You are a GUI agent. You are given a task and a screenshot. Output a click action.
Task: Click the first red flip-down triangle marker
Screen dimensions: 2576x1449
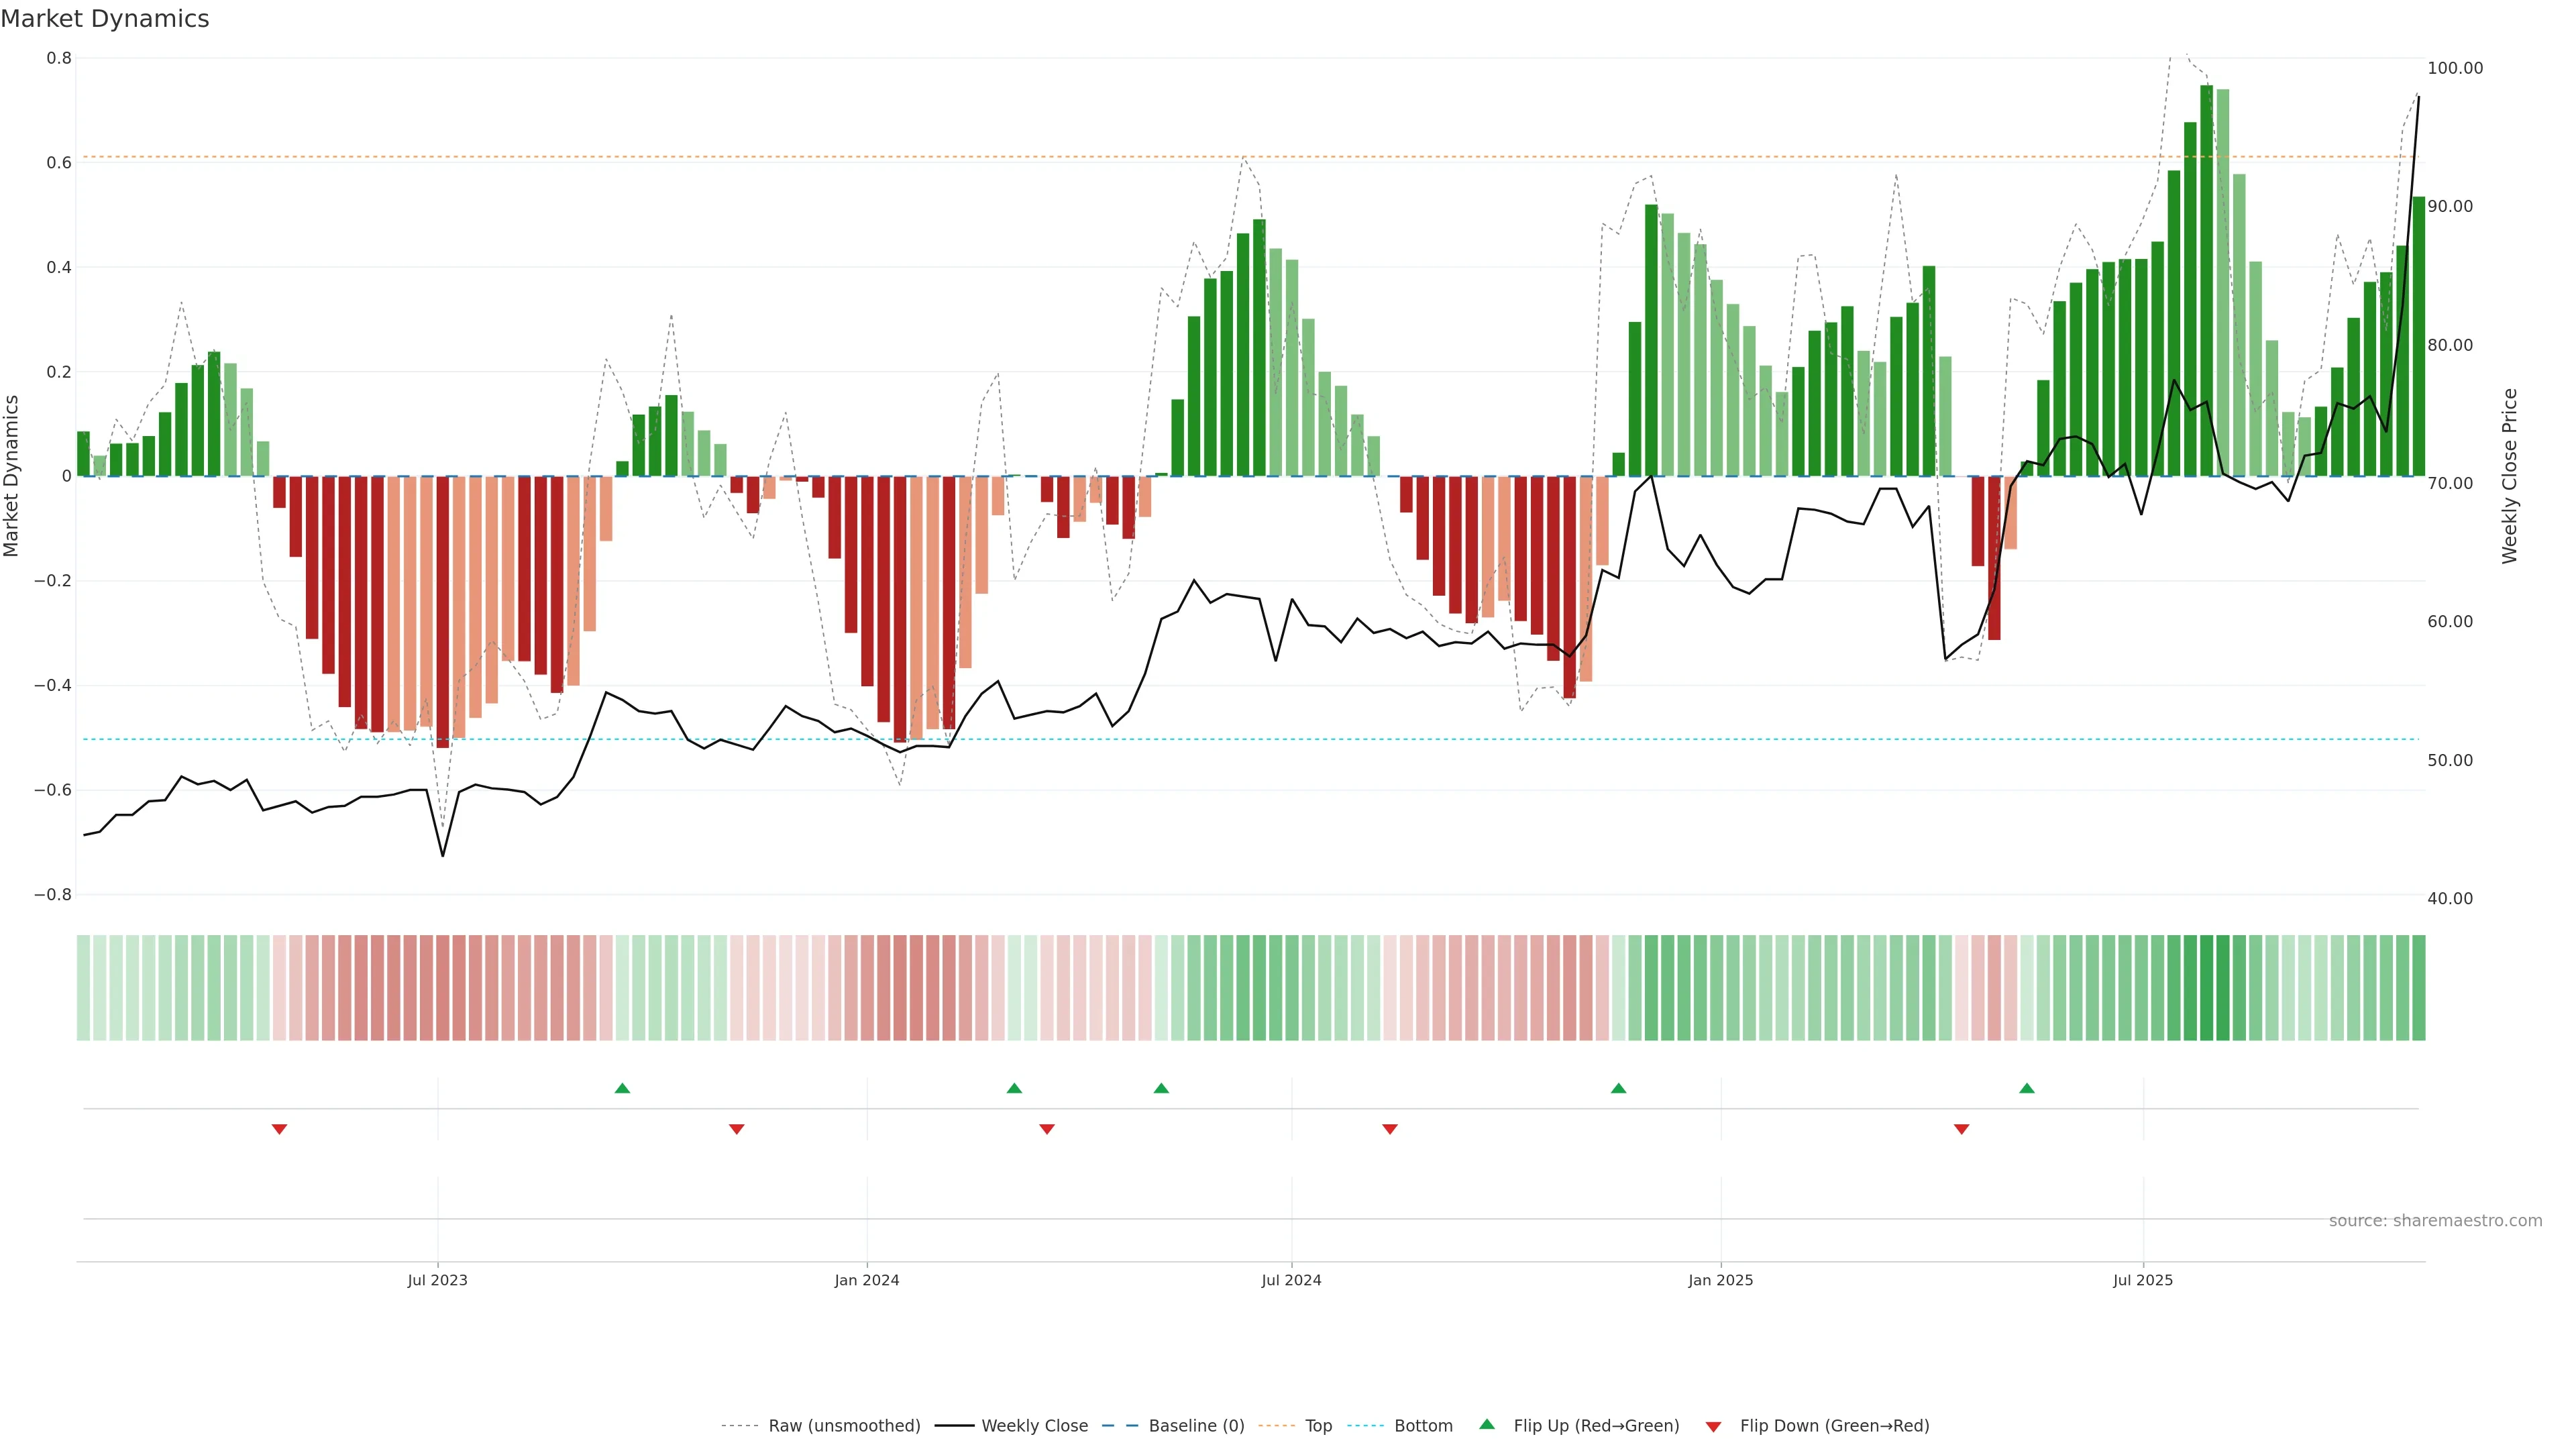pos(279,1129)
